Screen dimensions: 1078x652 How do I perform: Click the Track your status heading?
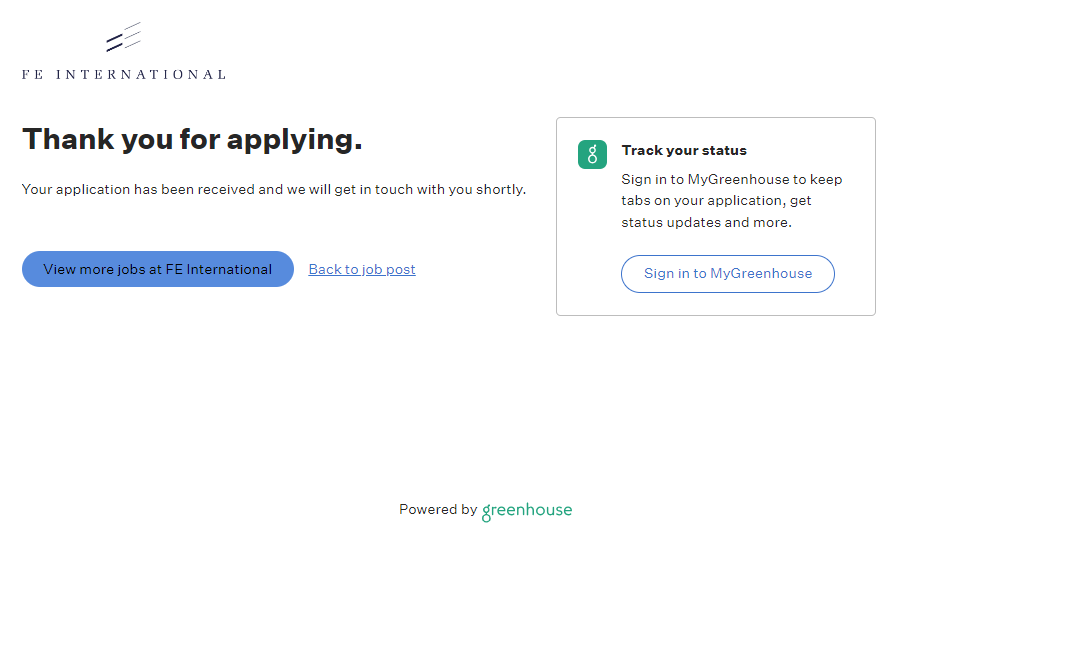pos(684,150)
